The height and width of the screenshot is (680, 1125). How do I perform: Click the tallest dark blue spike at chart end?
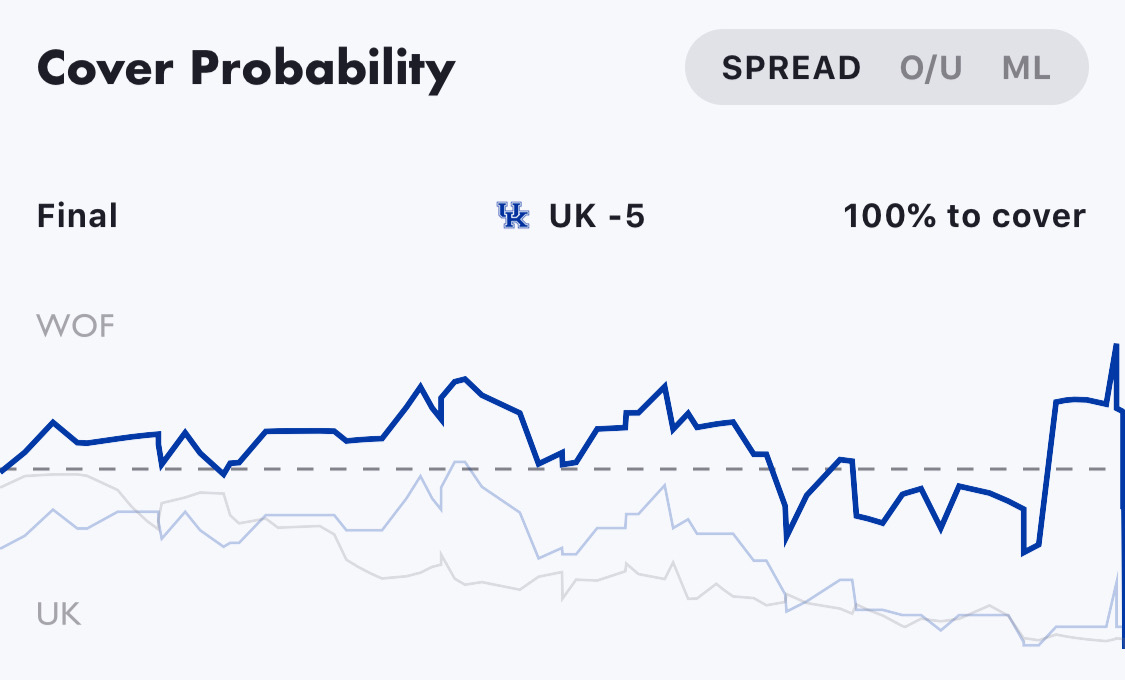click(x=1116, y=346)
